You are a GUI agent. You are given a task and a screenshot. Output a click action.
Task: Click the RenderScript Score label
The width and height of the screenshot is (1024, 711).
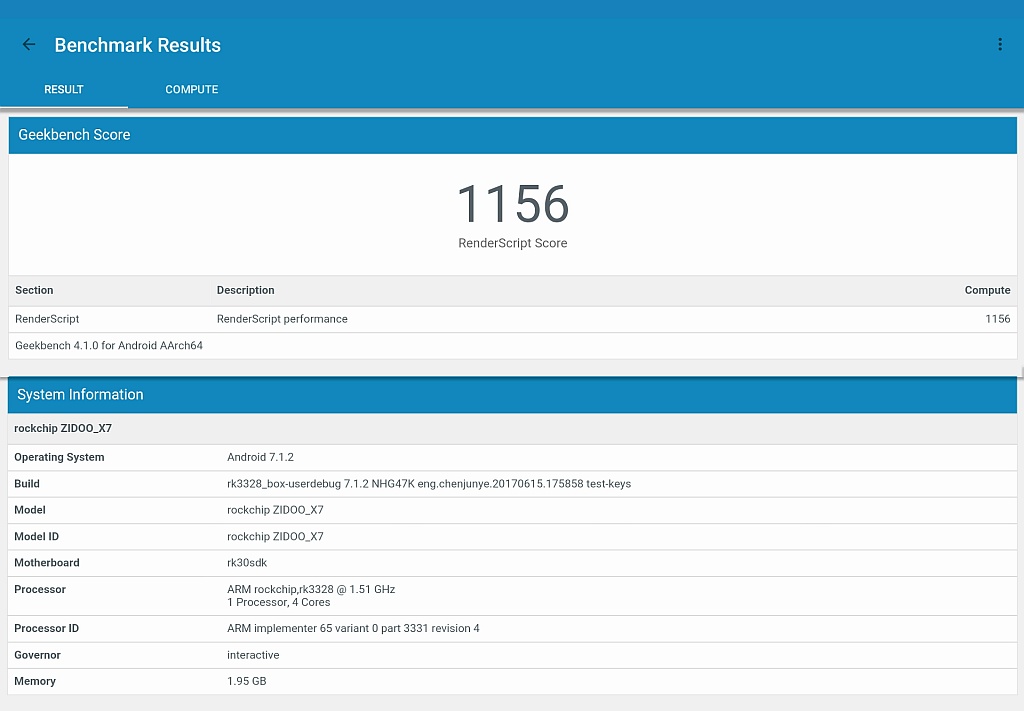coord(513,243)
